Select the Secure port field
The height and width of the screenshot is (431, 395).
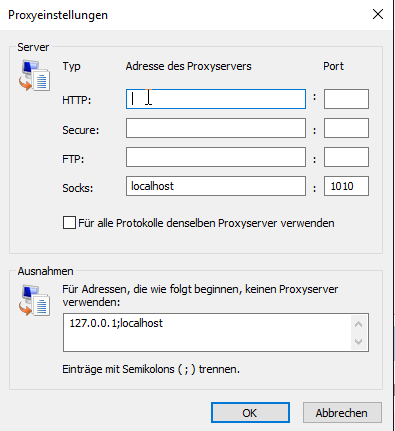346,128
